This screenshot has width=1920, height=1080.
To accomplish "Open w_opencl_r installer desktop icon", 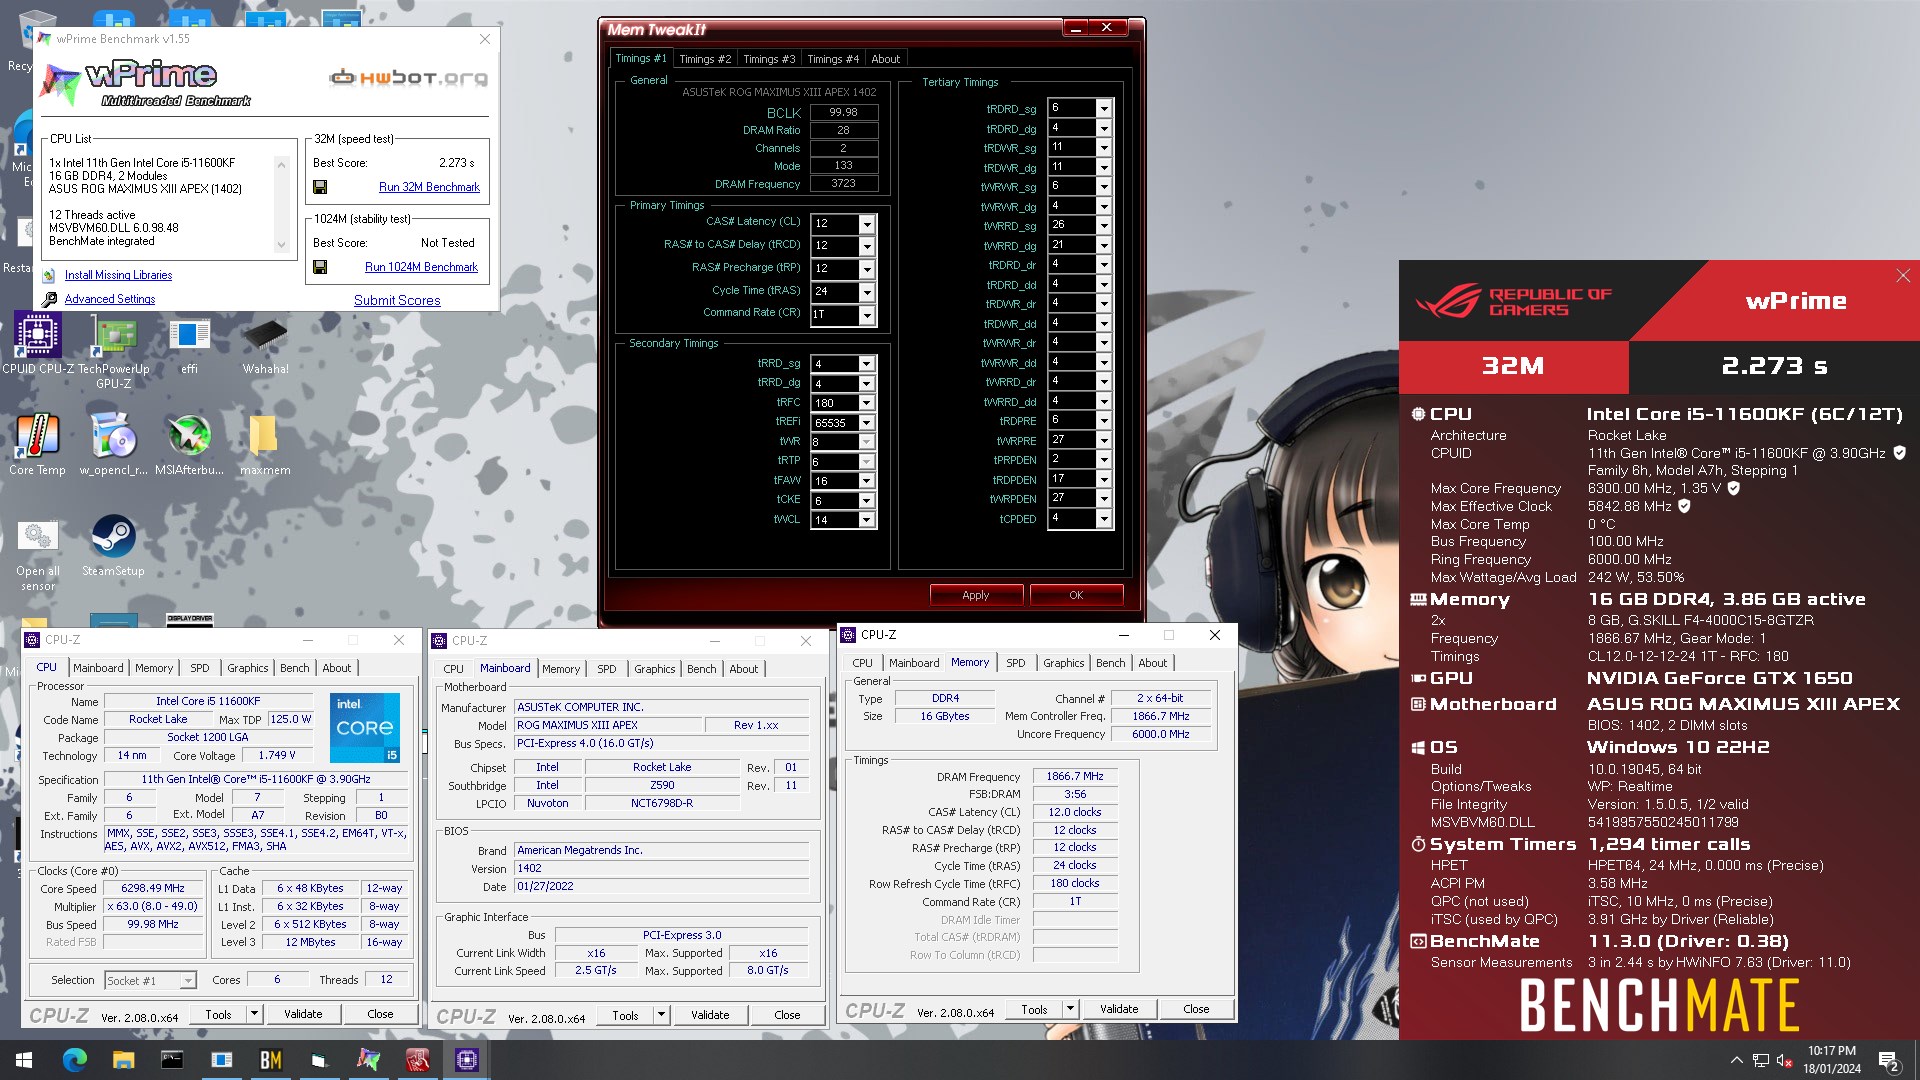I will pos(114,445).
